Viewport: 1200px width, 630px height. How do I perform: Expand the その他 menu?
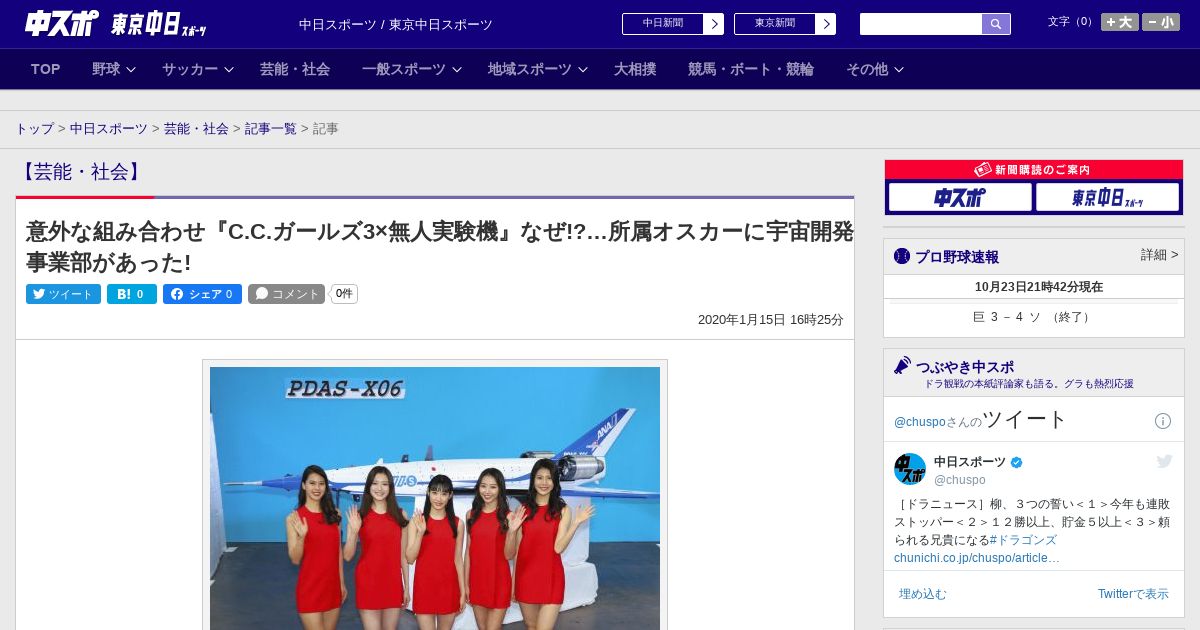(875, 69)
